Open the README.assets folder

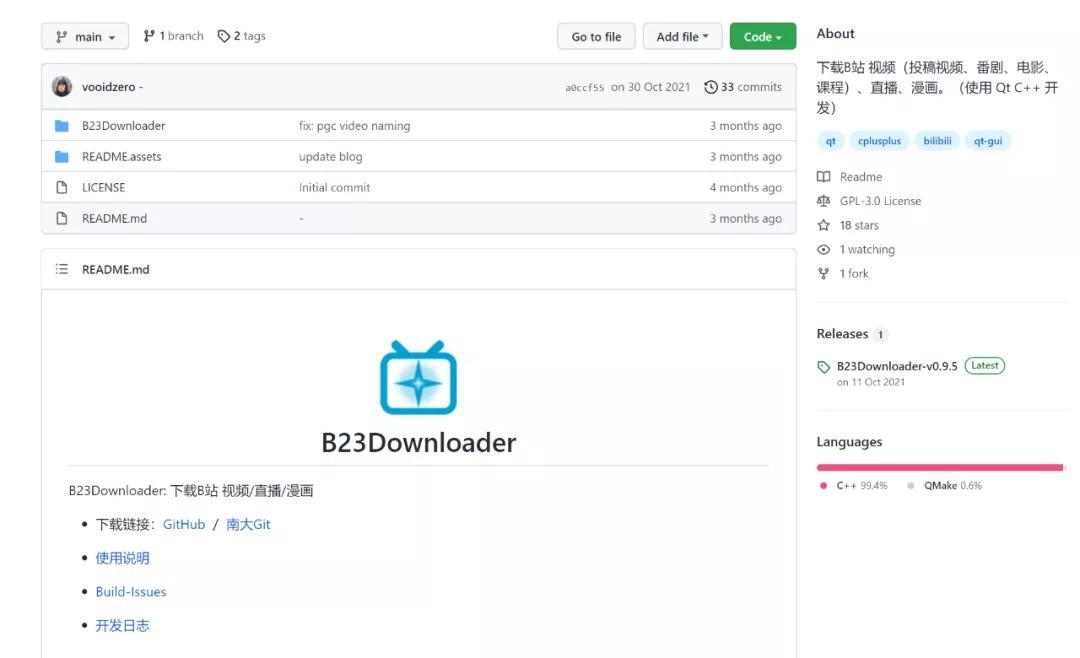[121, 156]
